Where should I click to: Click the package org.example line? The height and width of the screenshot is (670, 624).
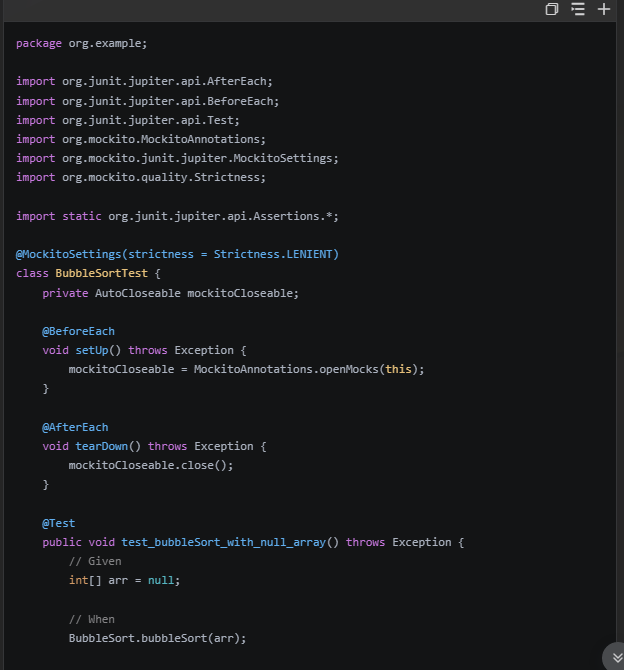point(81,43)
